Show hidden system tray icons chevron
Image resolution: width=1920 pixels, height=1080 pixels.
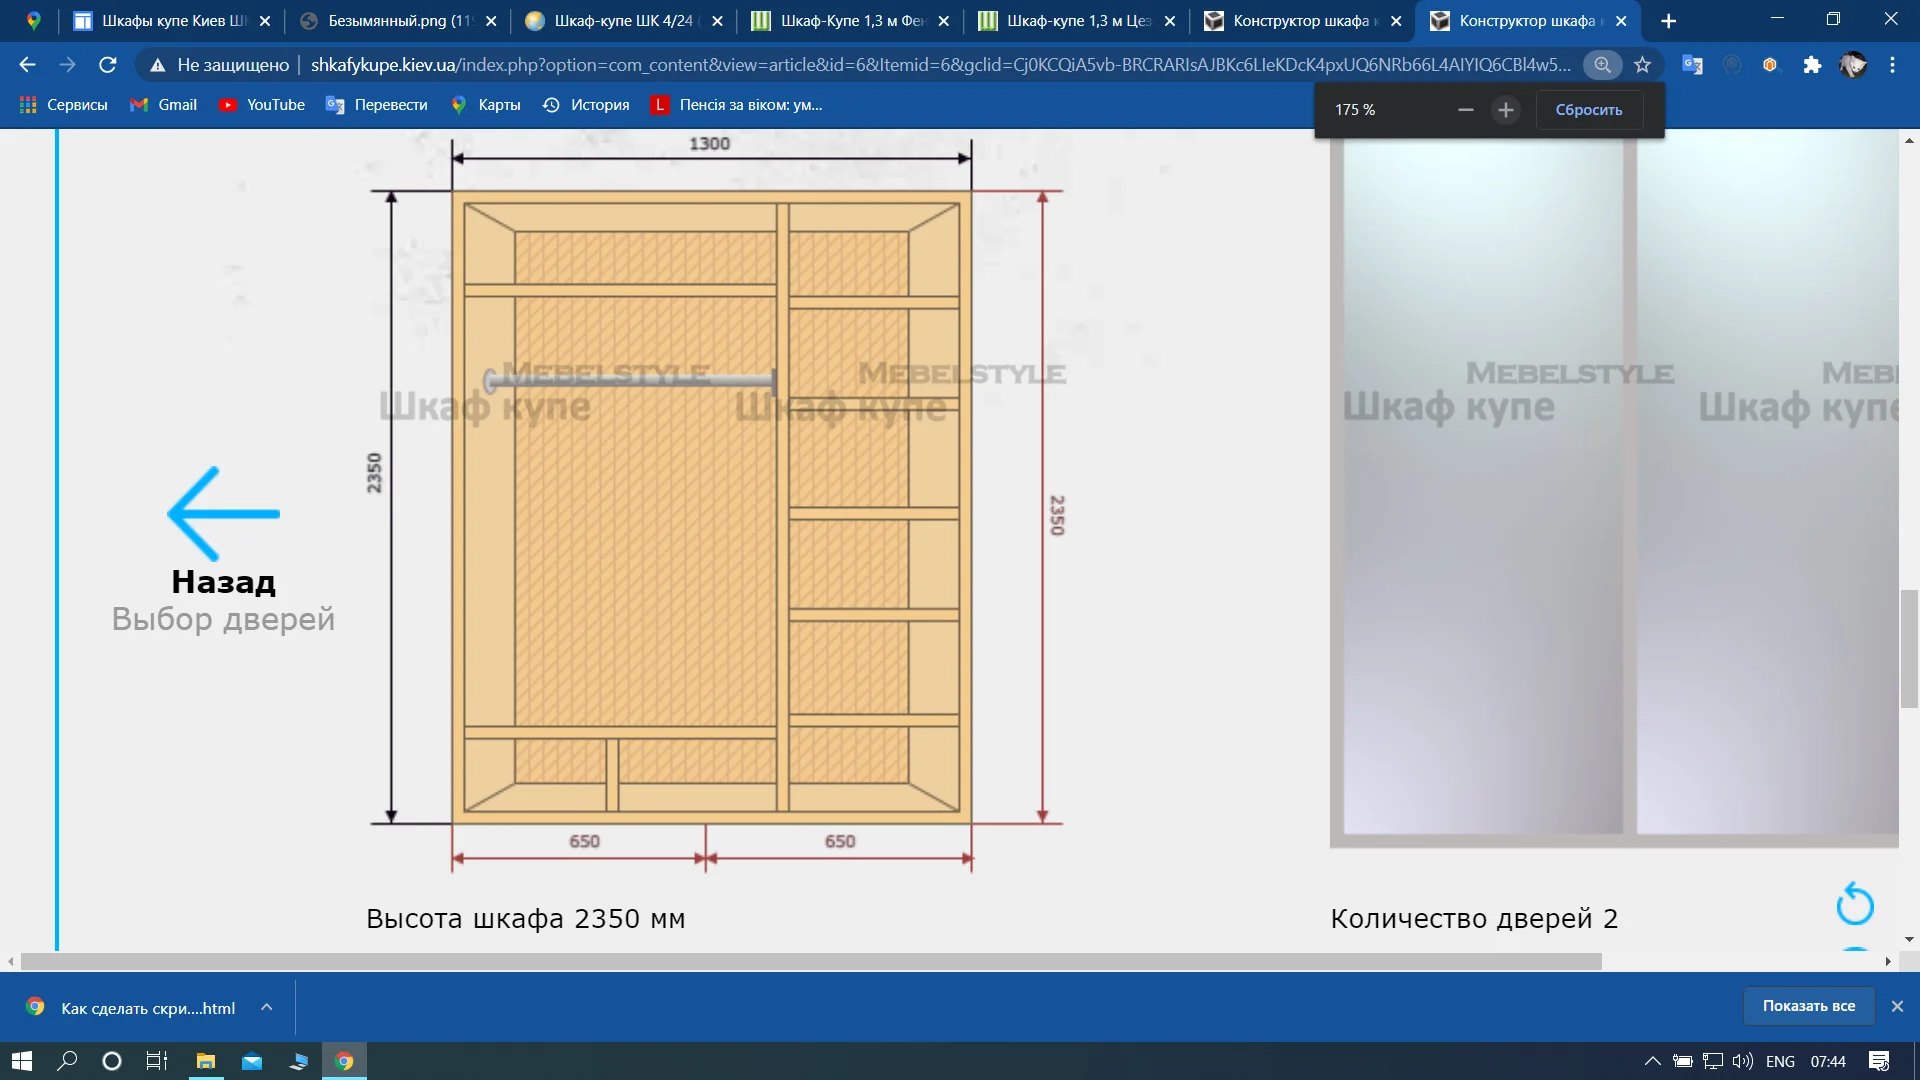tap(1652, 1061)
